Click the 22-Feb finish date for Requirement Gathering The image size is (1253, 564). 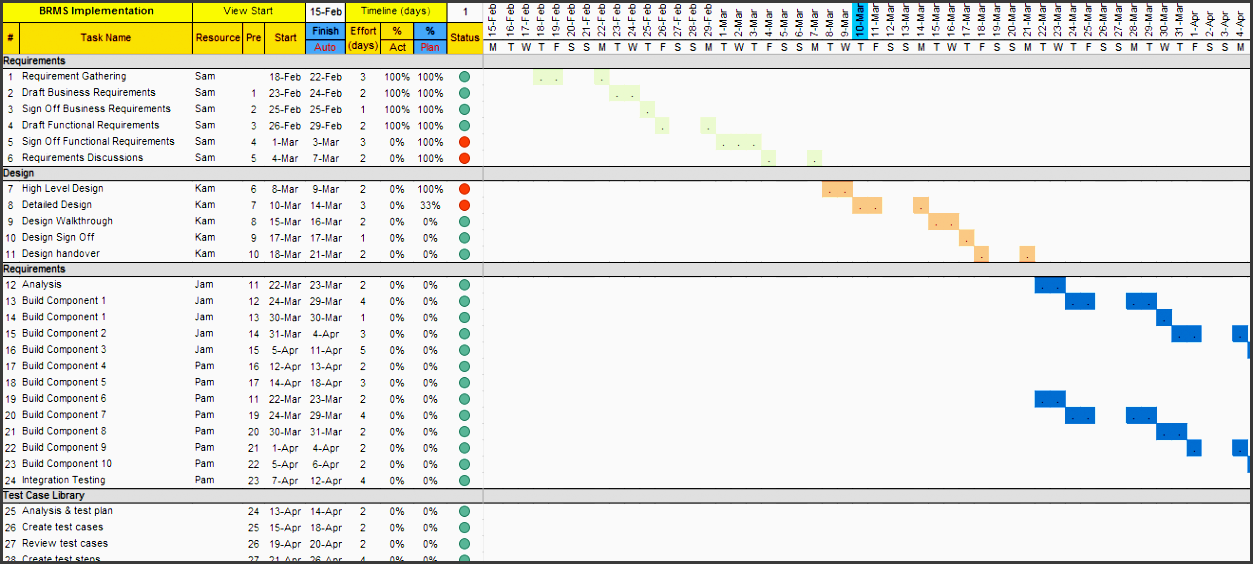pos(325,77)
